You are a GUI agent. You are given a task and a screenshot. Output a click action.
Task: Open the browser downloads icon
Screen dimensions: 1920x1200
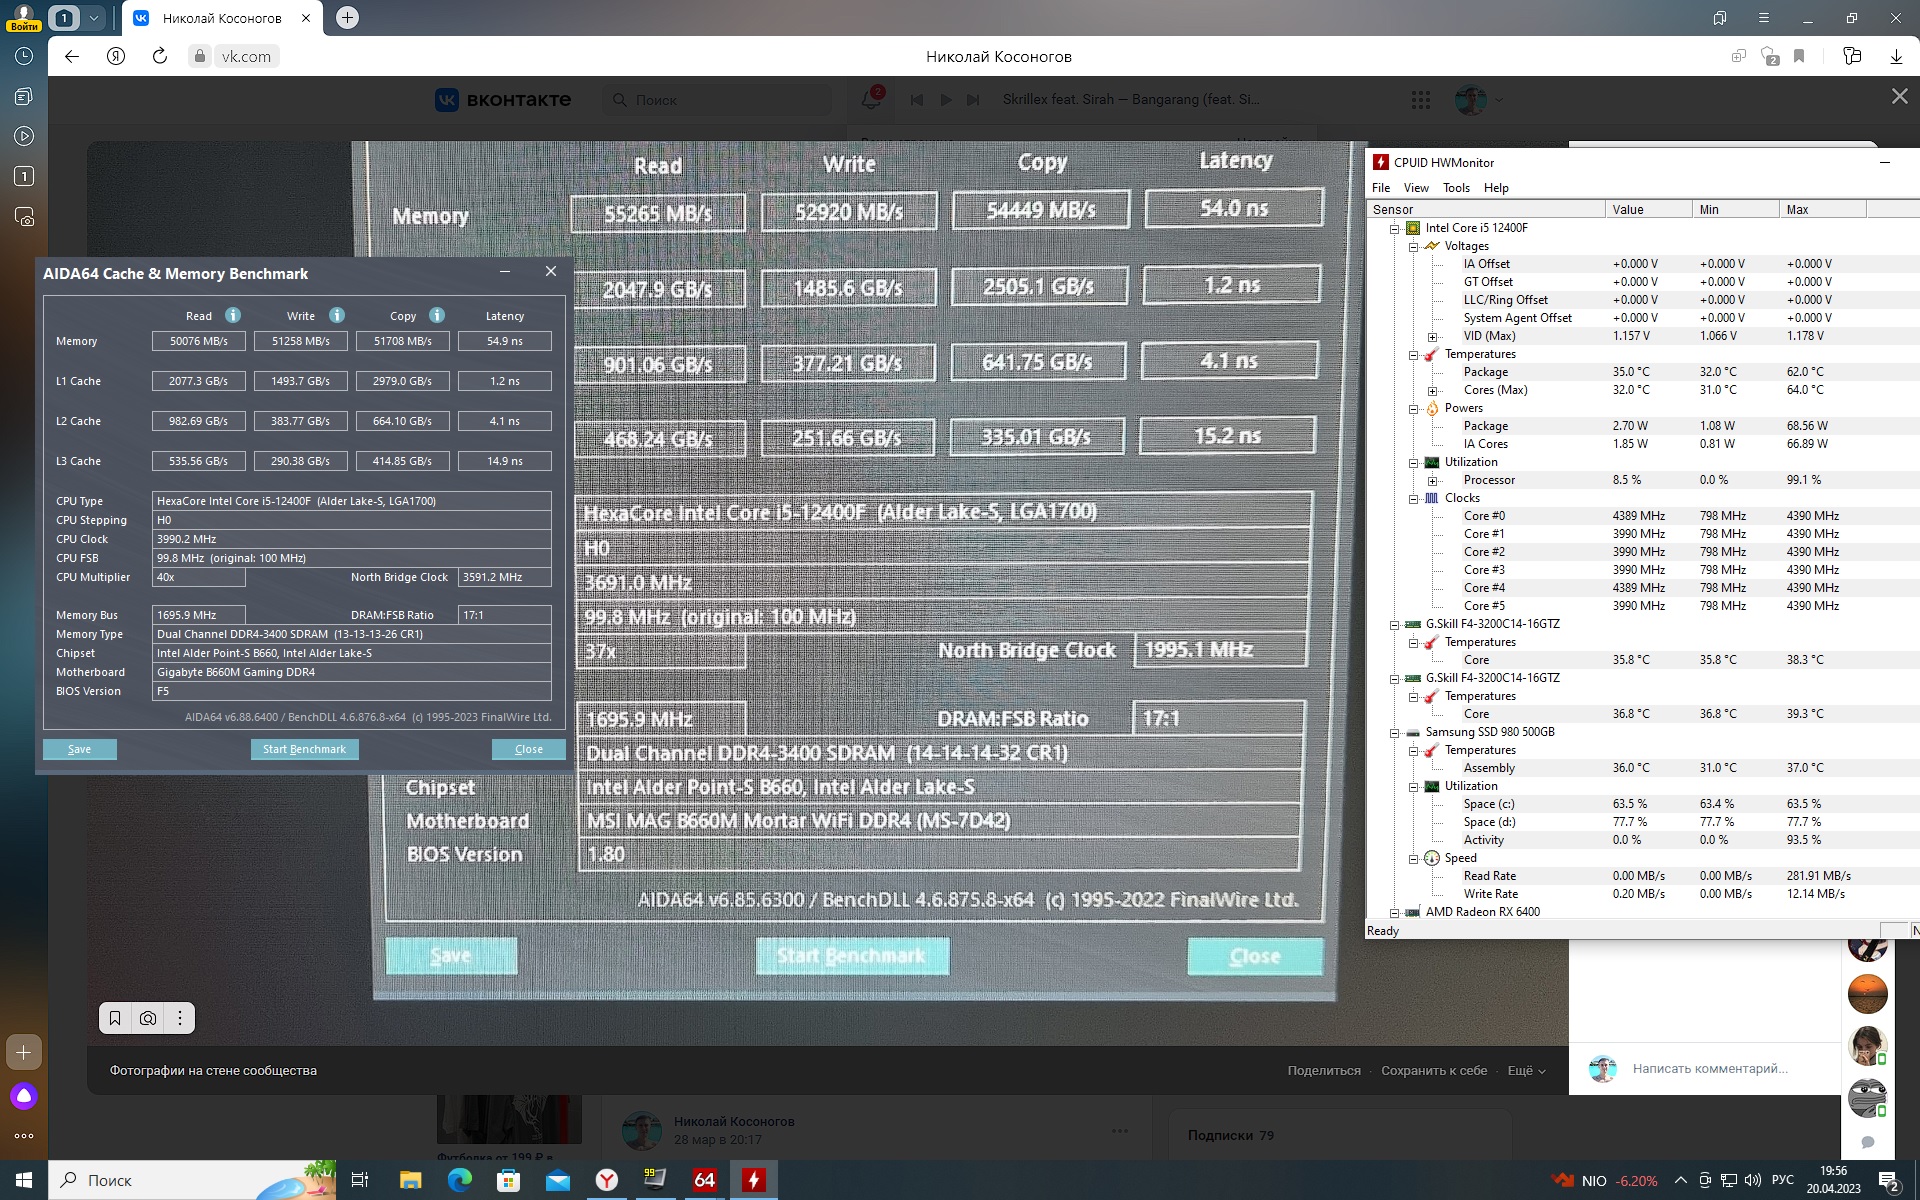[1895, 56]
